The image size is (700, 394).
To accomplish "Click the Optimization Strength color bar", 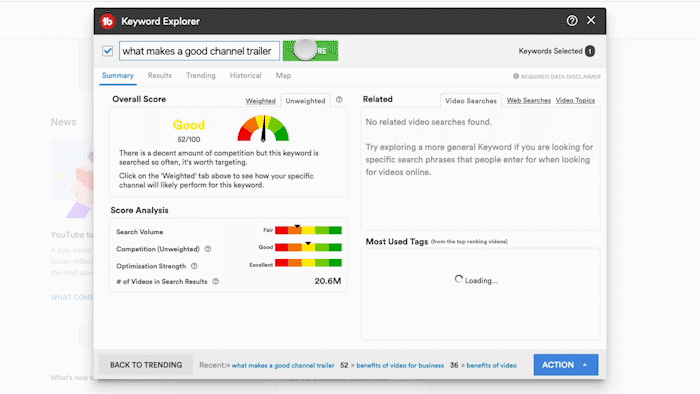I will 308,263.
